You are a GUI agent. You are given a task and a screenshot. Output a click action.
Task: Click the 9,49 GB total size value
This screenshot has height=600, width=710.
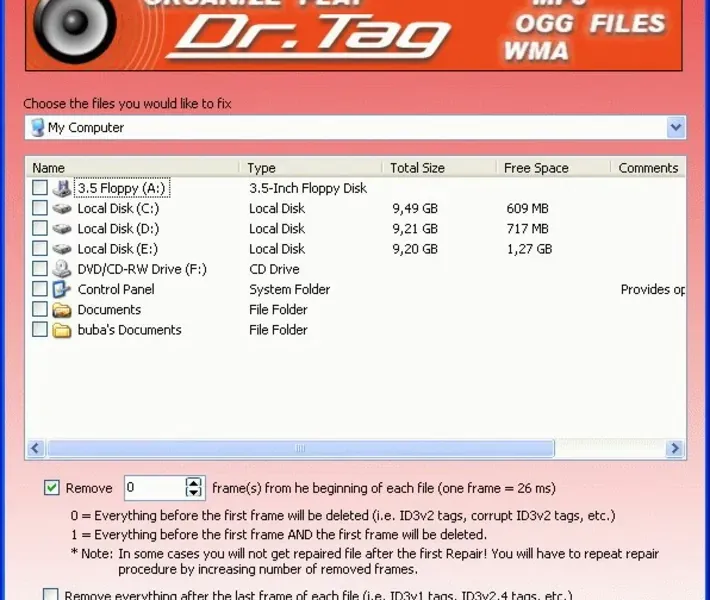(415, 209)
